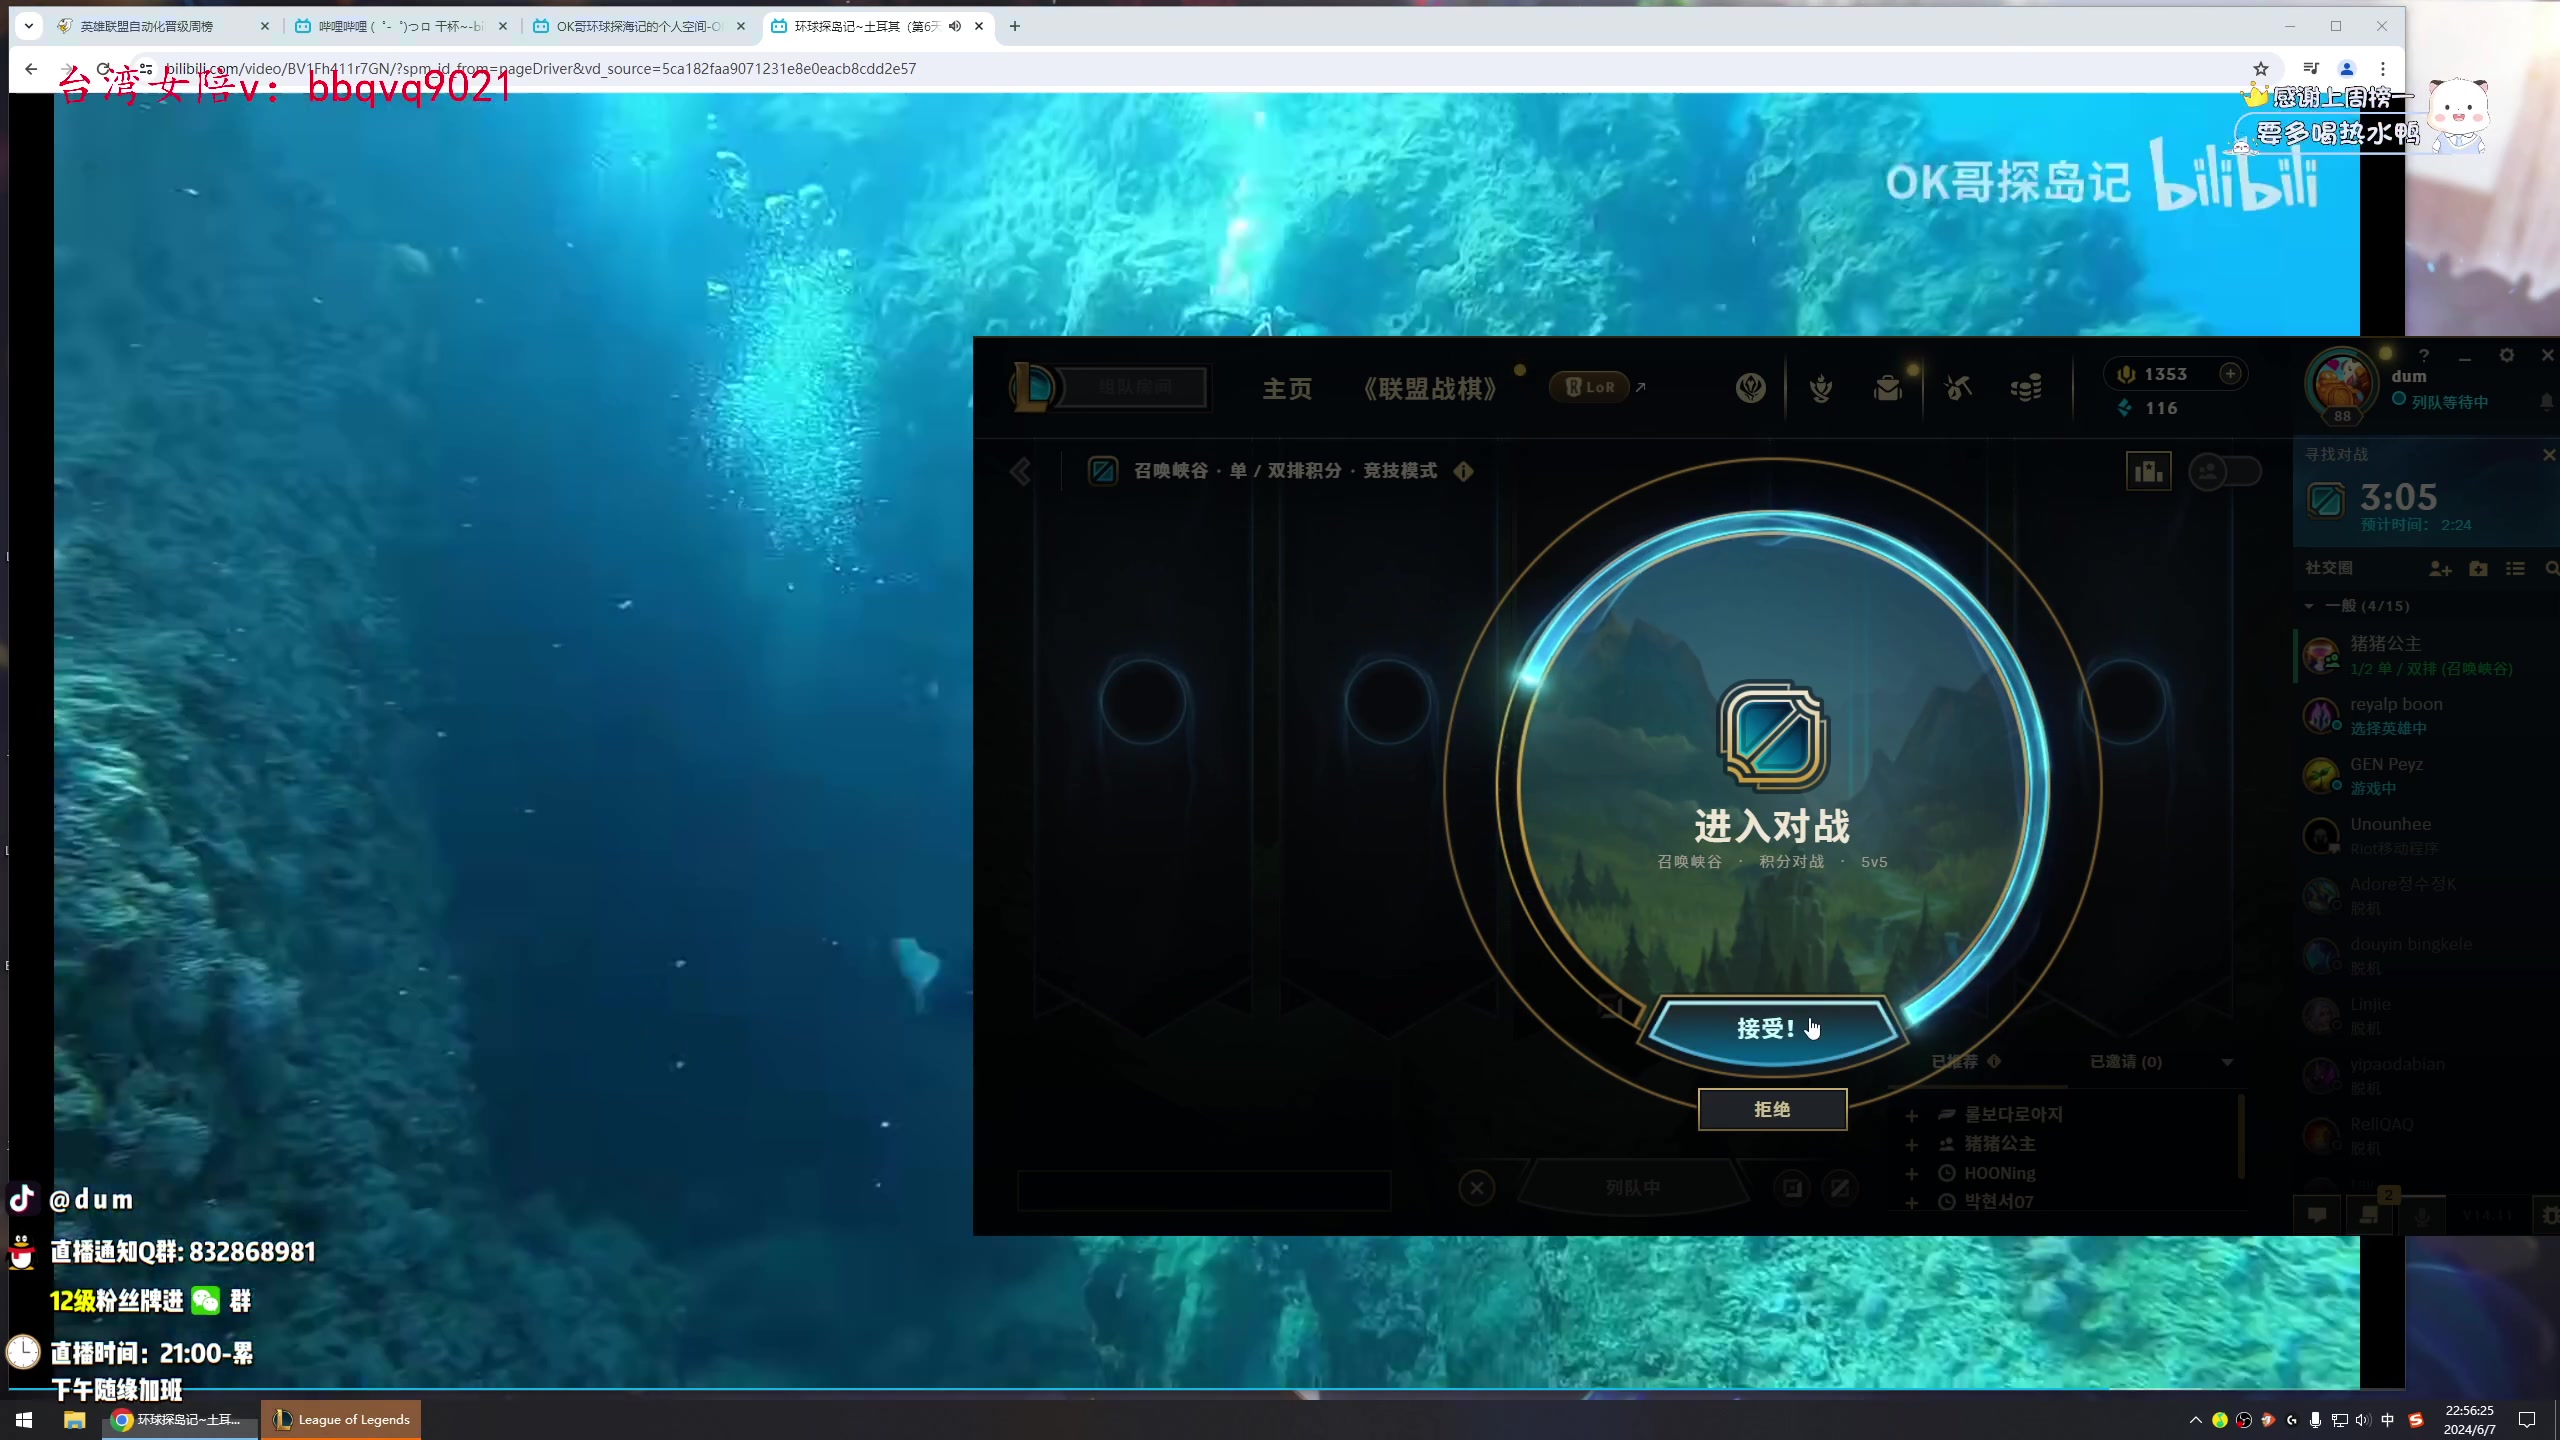Open League client settings gear
Viewport: 2560px width, 1440px height.
[2507, 356]
